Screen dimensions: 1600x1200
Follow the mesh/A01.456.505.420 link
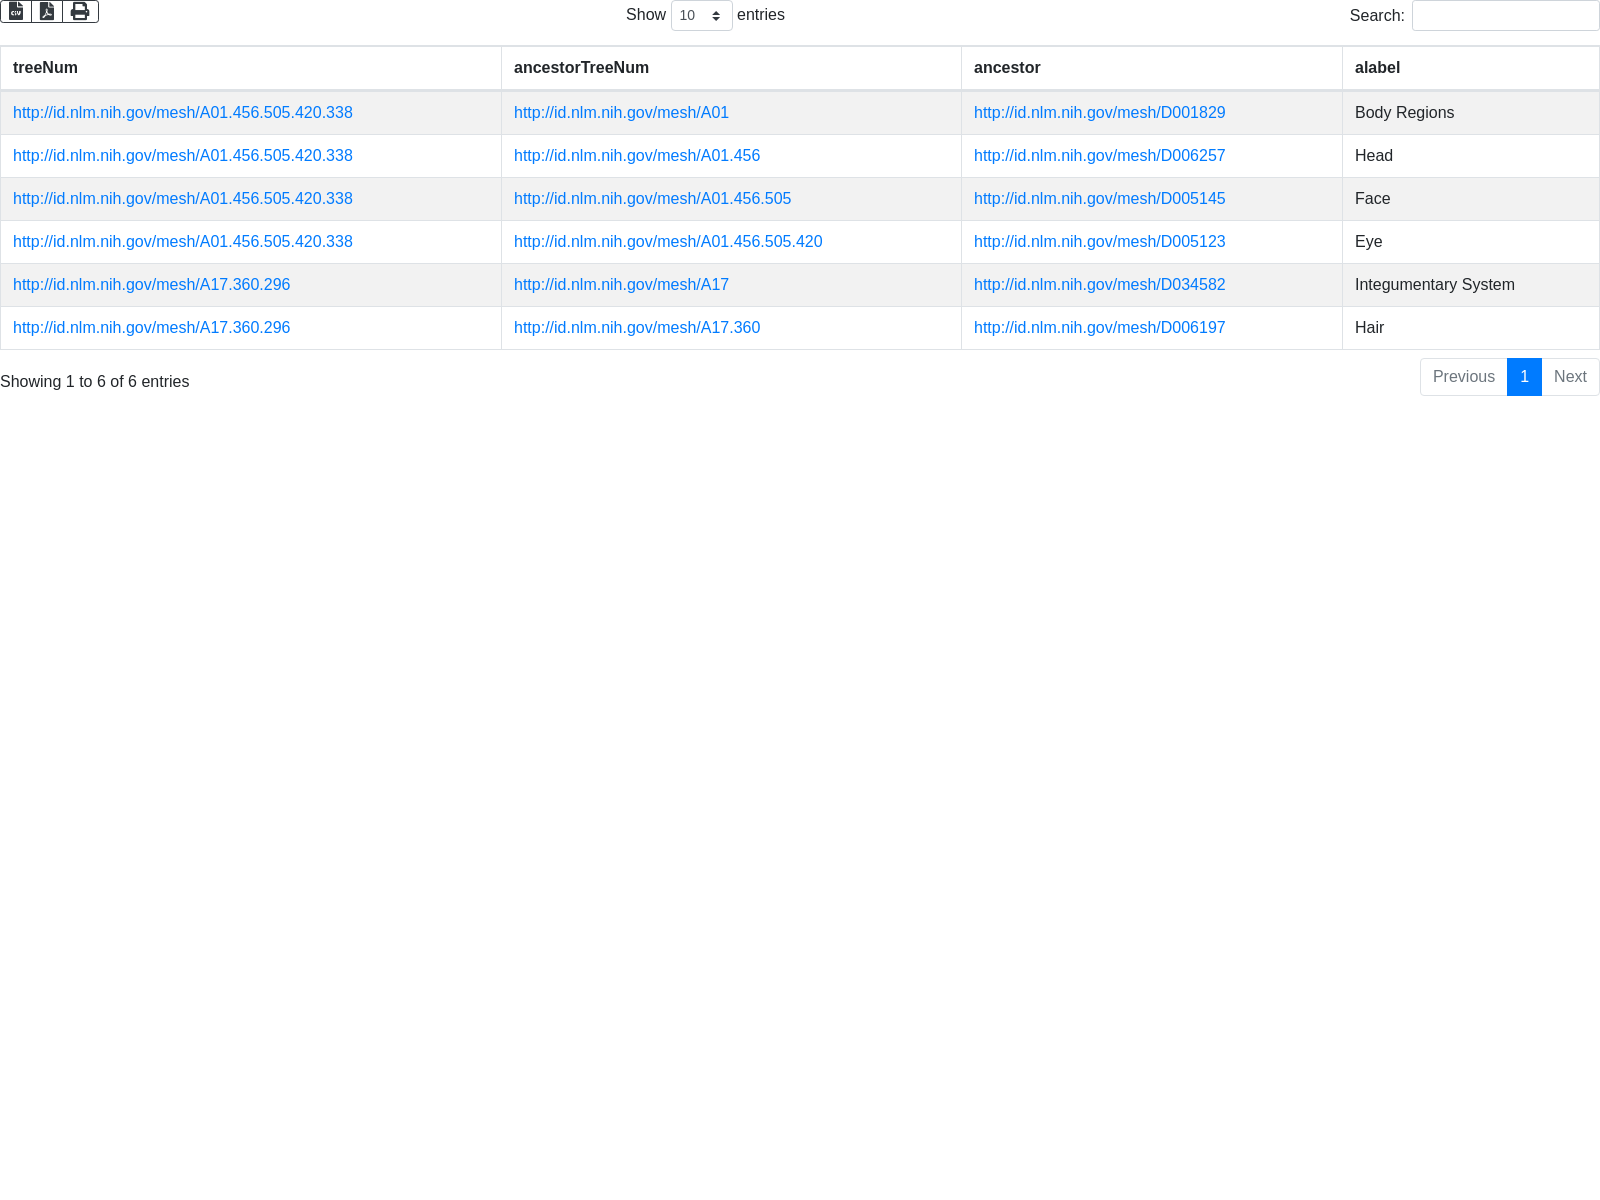tap(668, 242)
